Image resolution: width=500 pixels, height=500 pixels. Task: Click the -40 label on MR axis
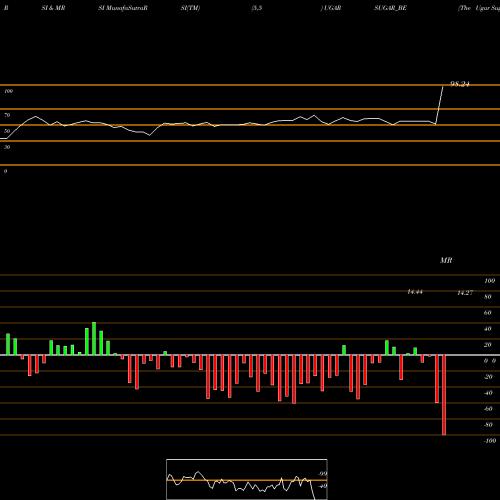tap(488, 393)
